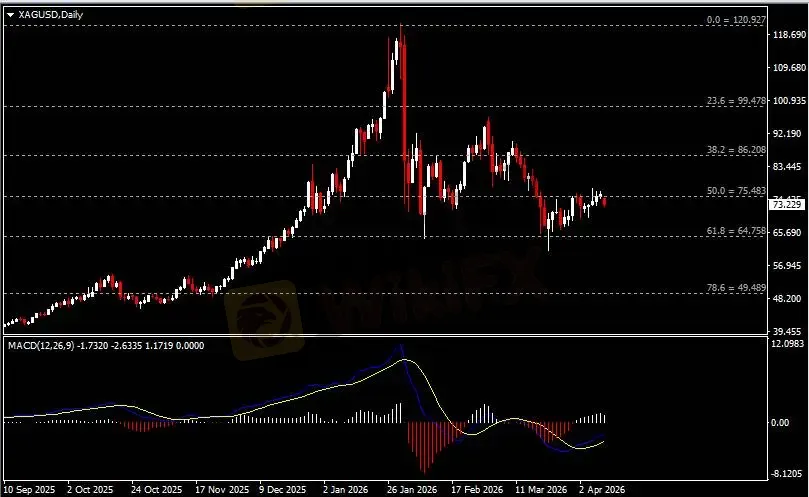This screenshot has width=809, height=497.
Task: Click the Fibonacci label 61.8 = 64.758
Action: coord(736,231)
